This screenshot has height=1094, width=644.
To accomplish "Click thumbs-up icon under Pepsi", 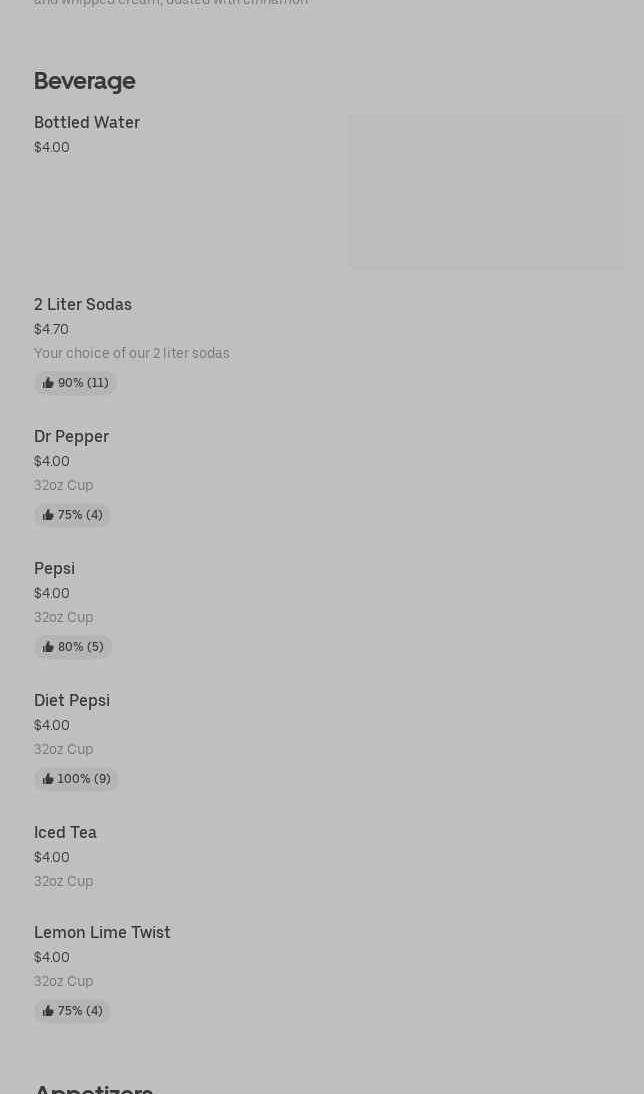I will (48, 647).
